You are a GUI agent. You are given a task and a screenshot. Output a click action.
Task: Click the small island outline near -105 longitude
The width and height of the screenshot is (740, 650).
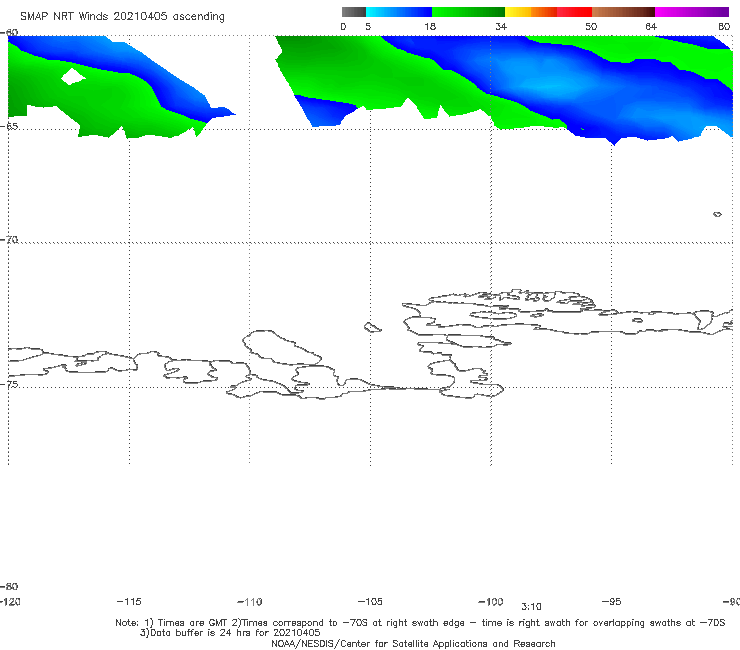pos(372,327)
